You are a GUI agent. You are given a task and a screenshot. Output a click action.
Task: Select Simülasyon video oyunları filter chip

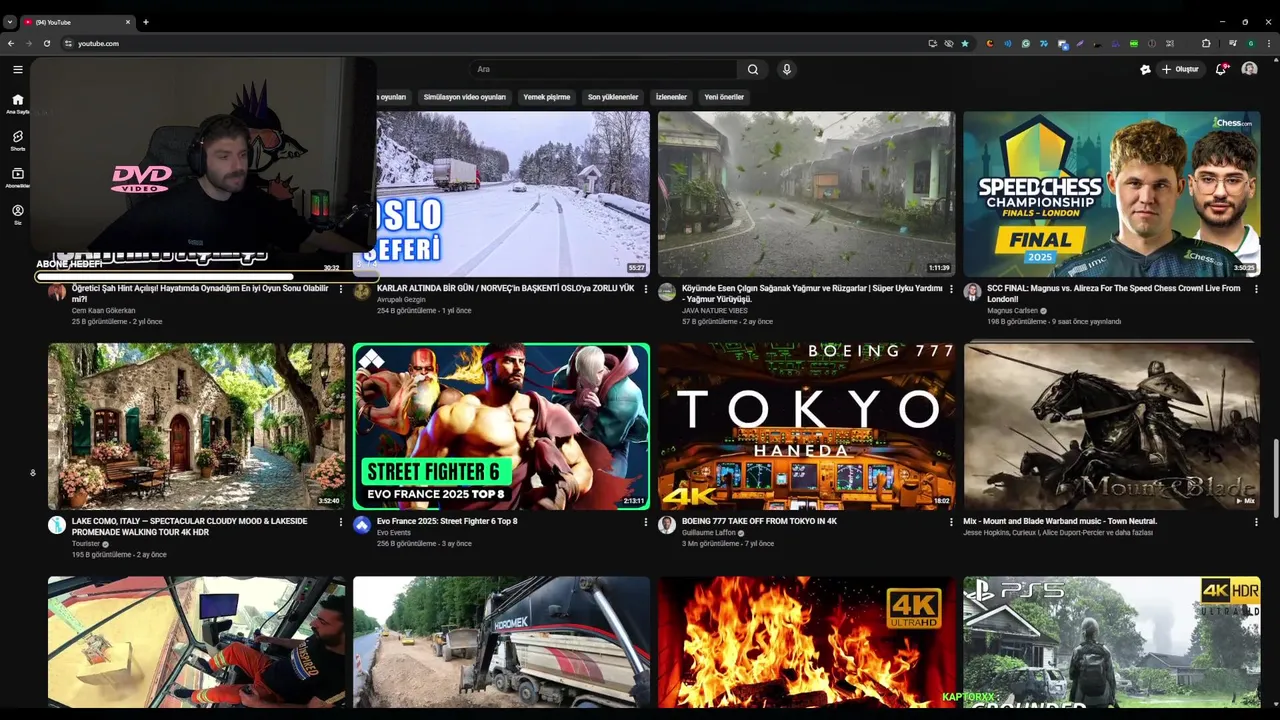click(465, 97)
